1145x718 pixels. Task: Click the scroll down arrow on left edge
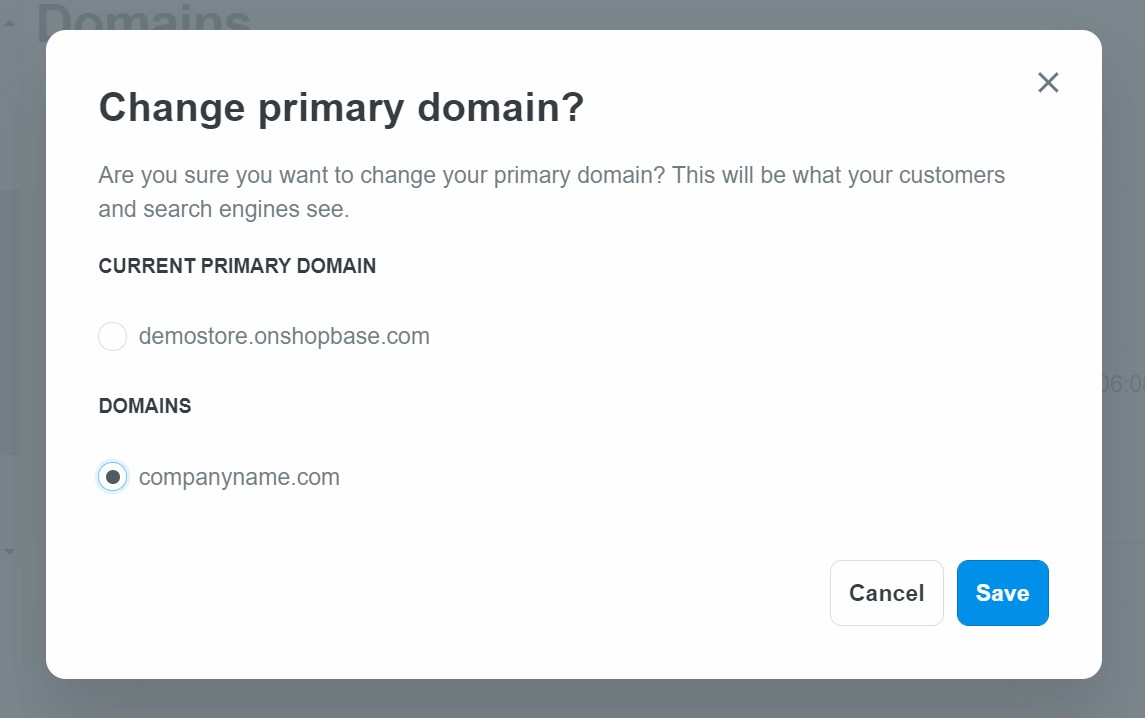(9, 551)
